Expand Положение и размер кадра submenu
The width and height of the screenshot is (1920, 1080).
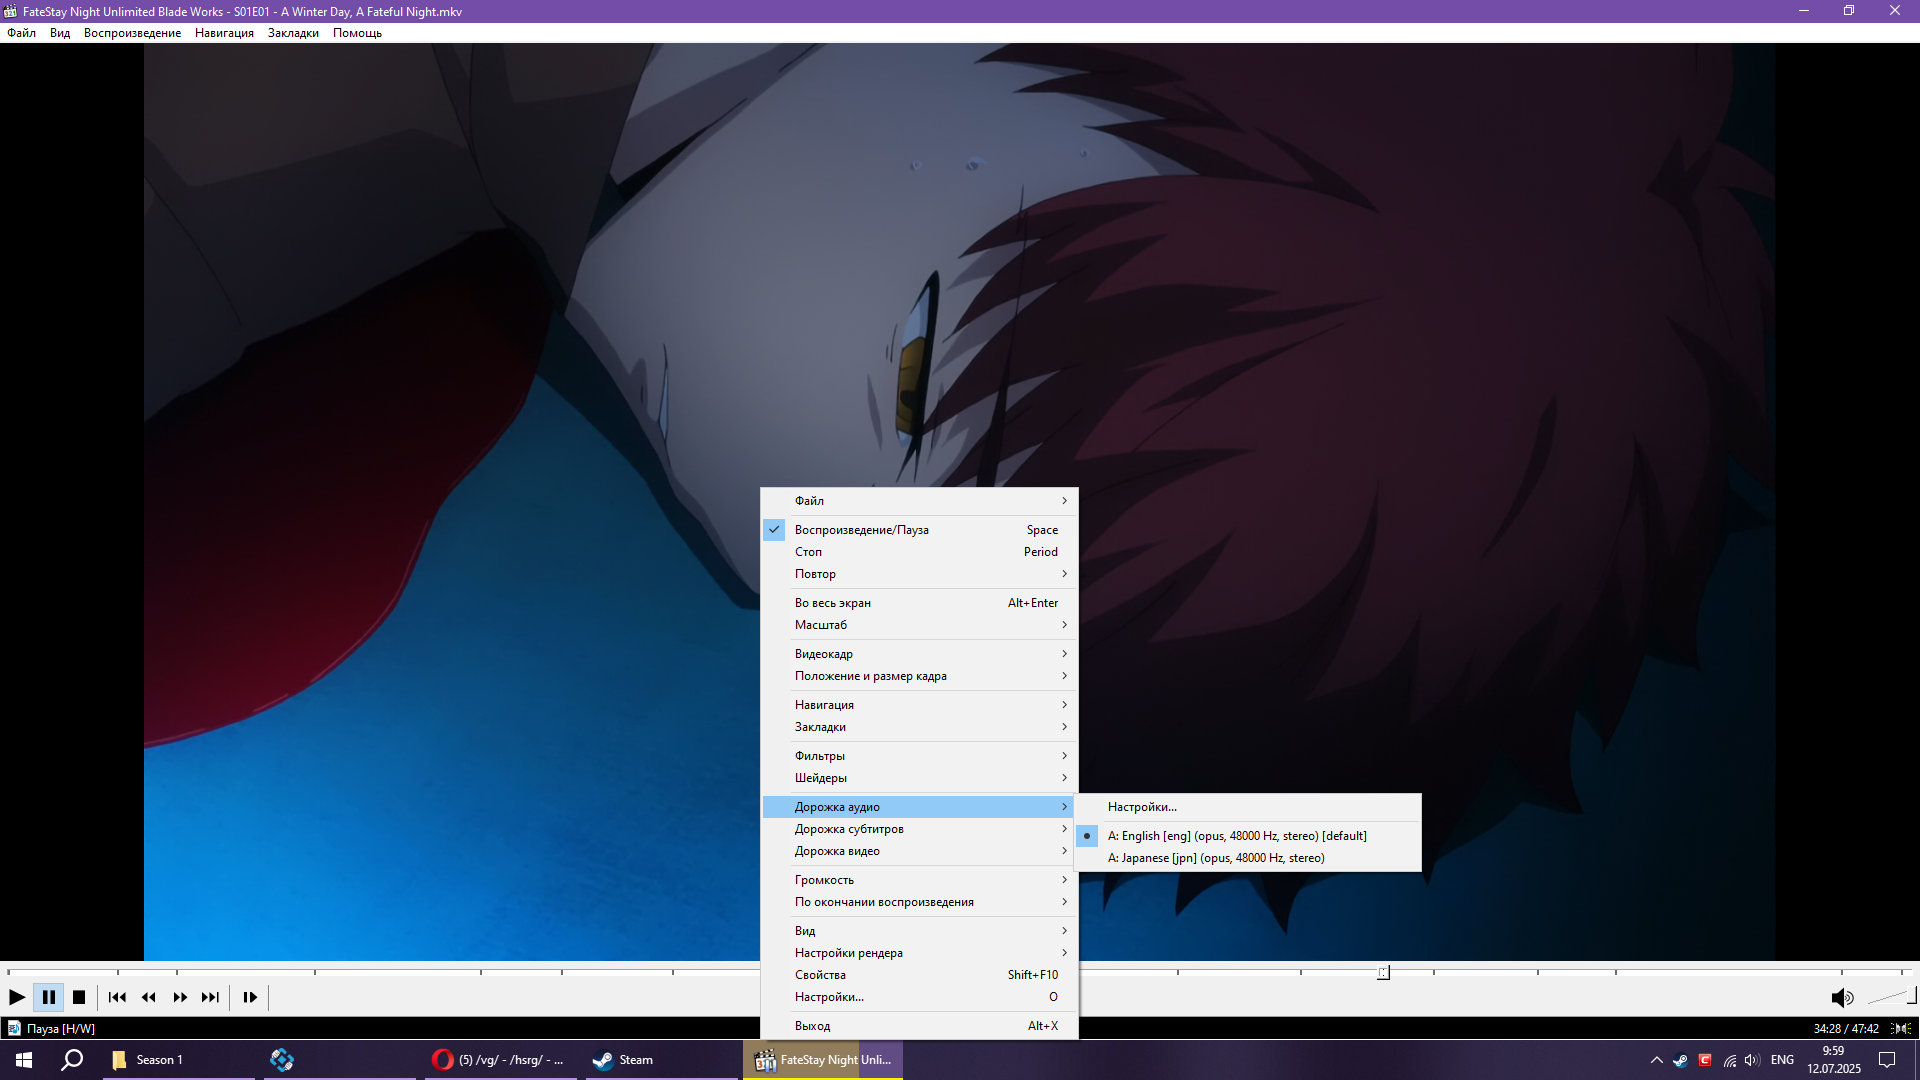click(920, 676)
